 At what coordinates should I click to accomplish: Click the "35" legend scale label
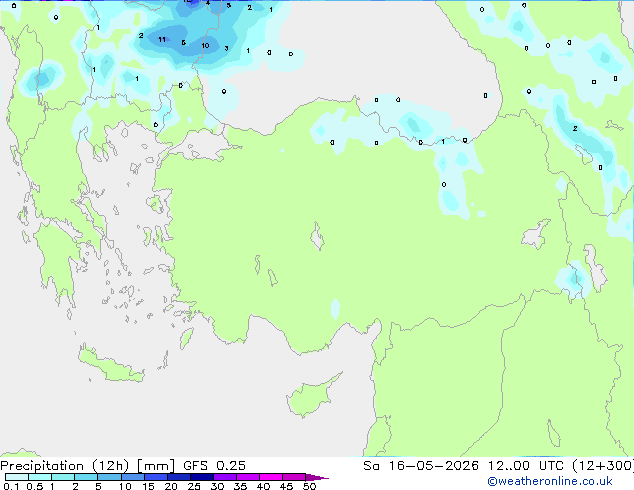[241, 486]
